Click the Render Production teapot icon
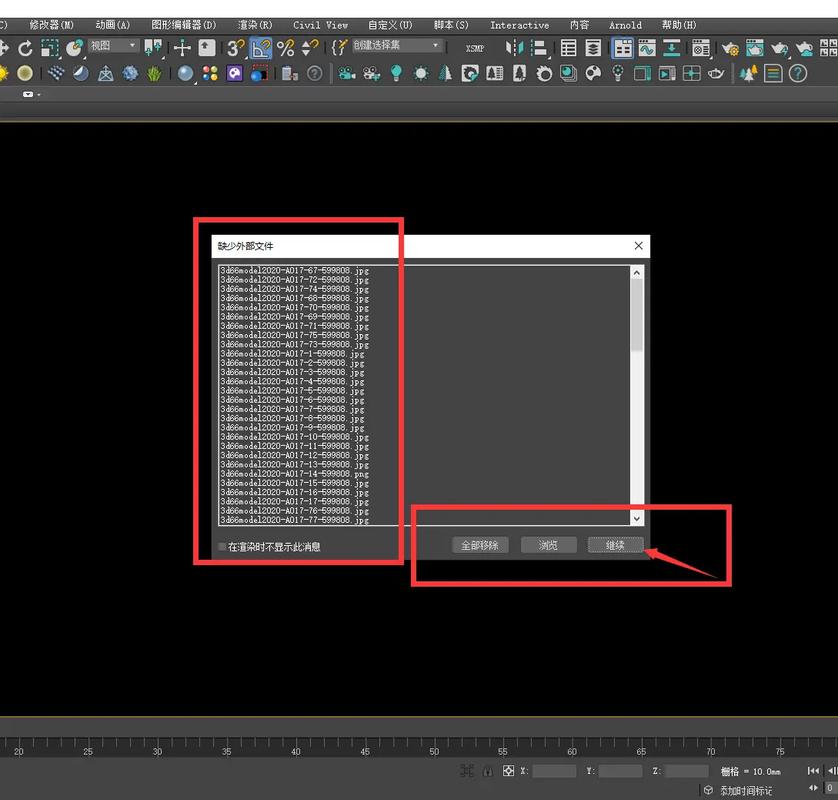Screen dimensions: 838x800 point(780,49)
